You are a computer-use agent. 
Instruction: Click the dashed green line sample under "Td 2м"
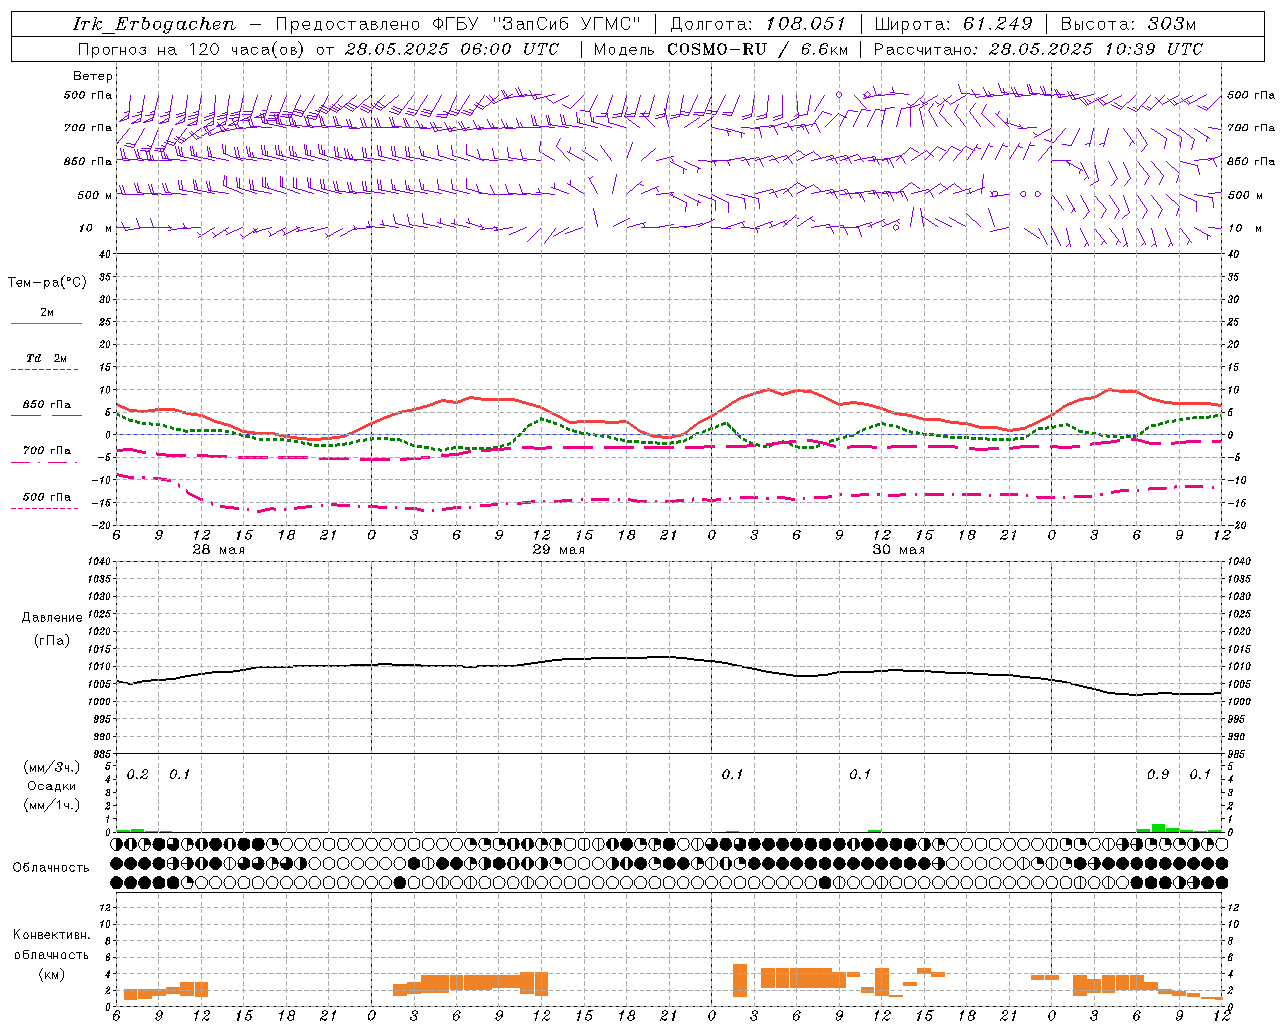coord(46,370)
